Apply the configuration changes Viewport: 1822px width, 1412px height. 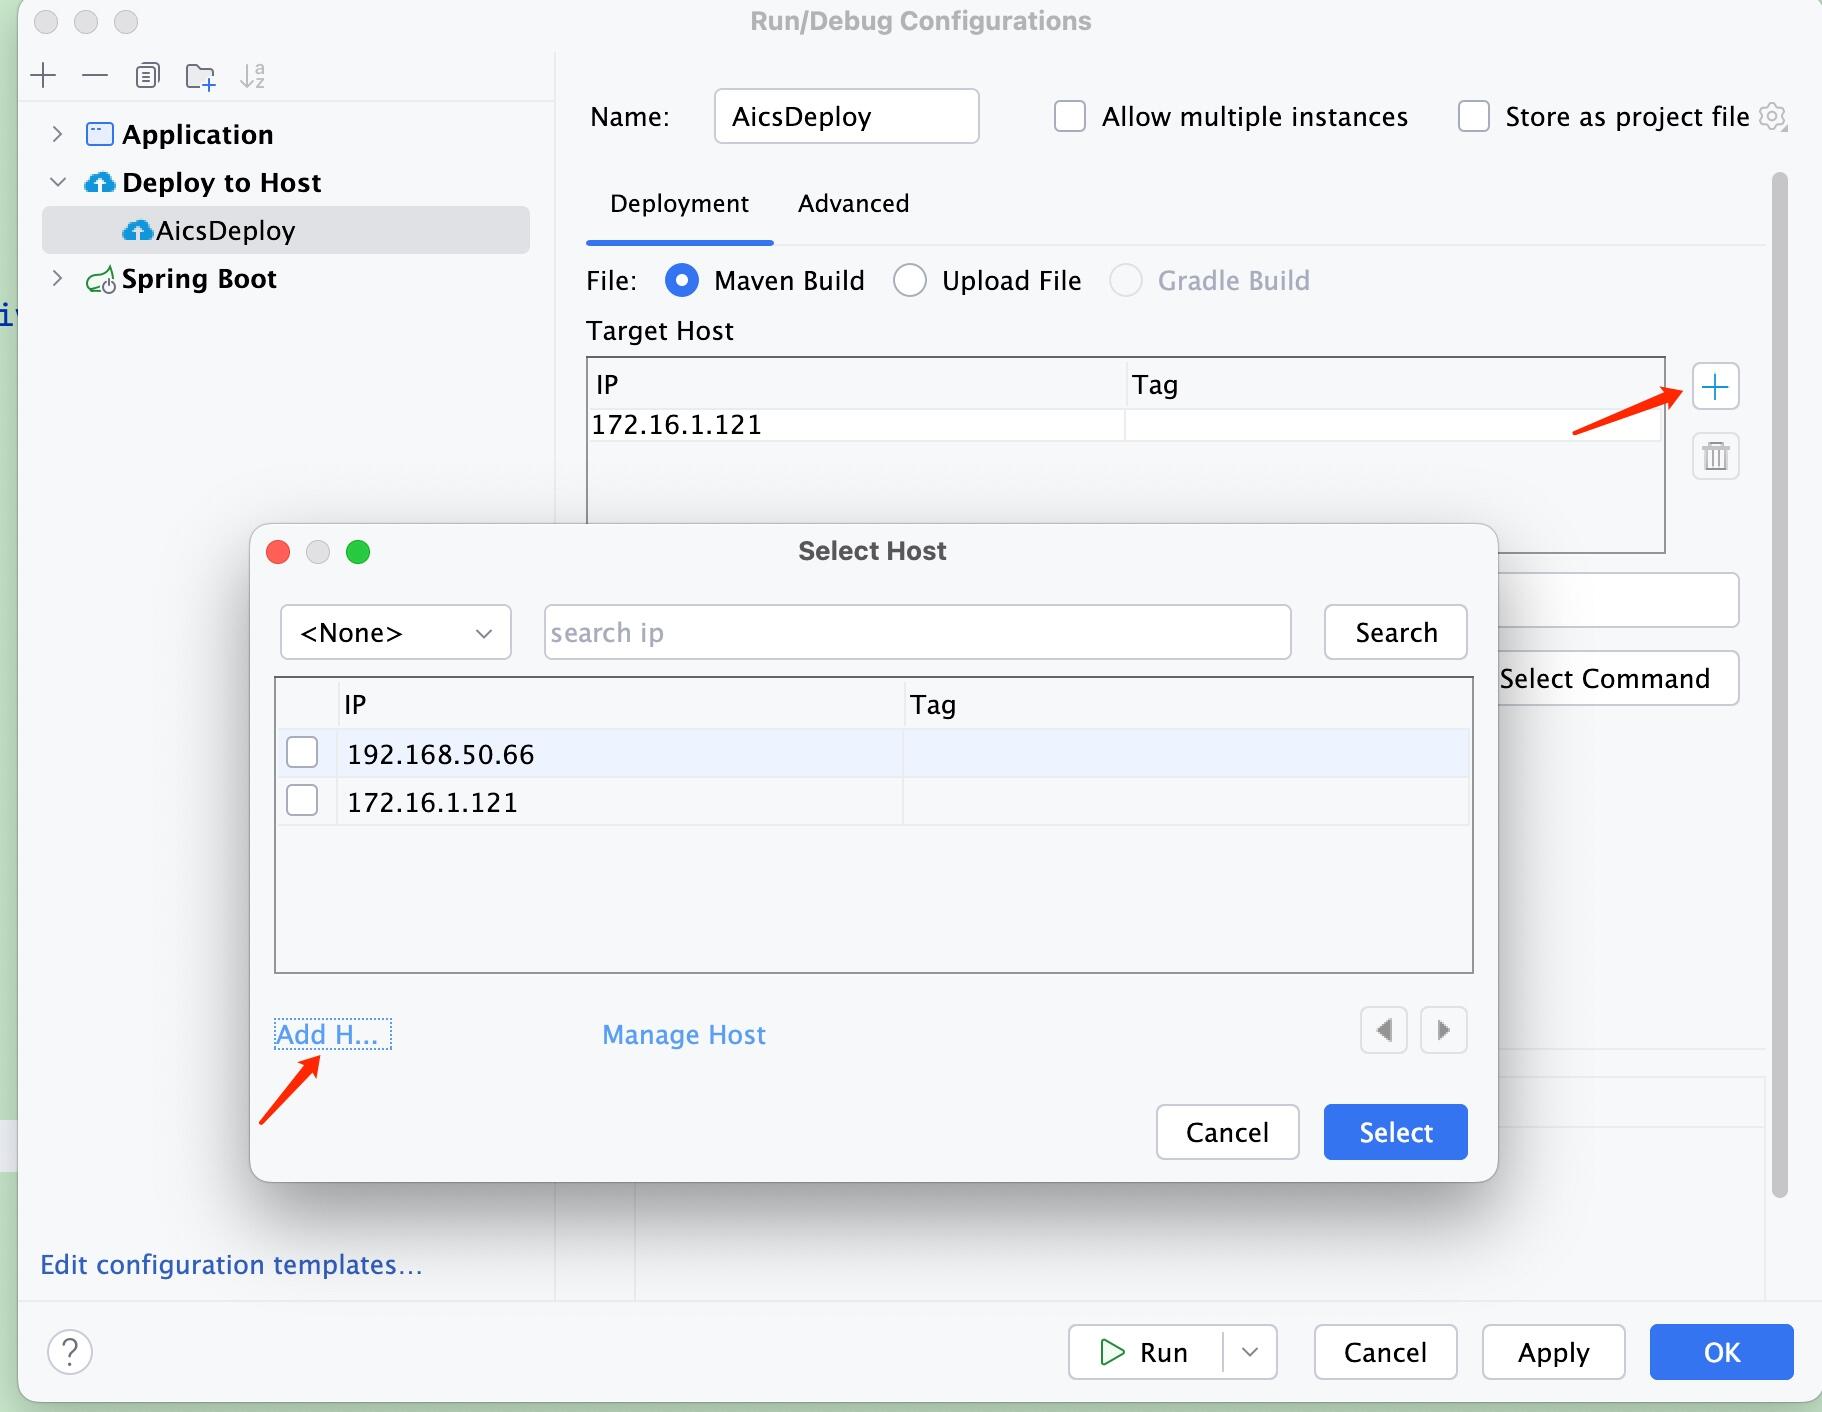coord(1553,1352)
